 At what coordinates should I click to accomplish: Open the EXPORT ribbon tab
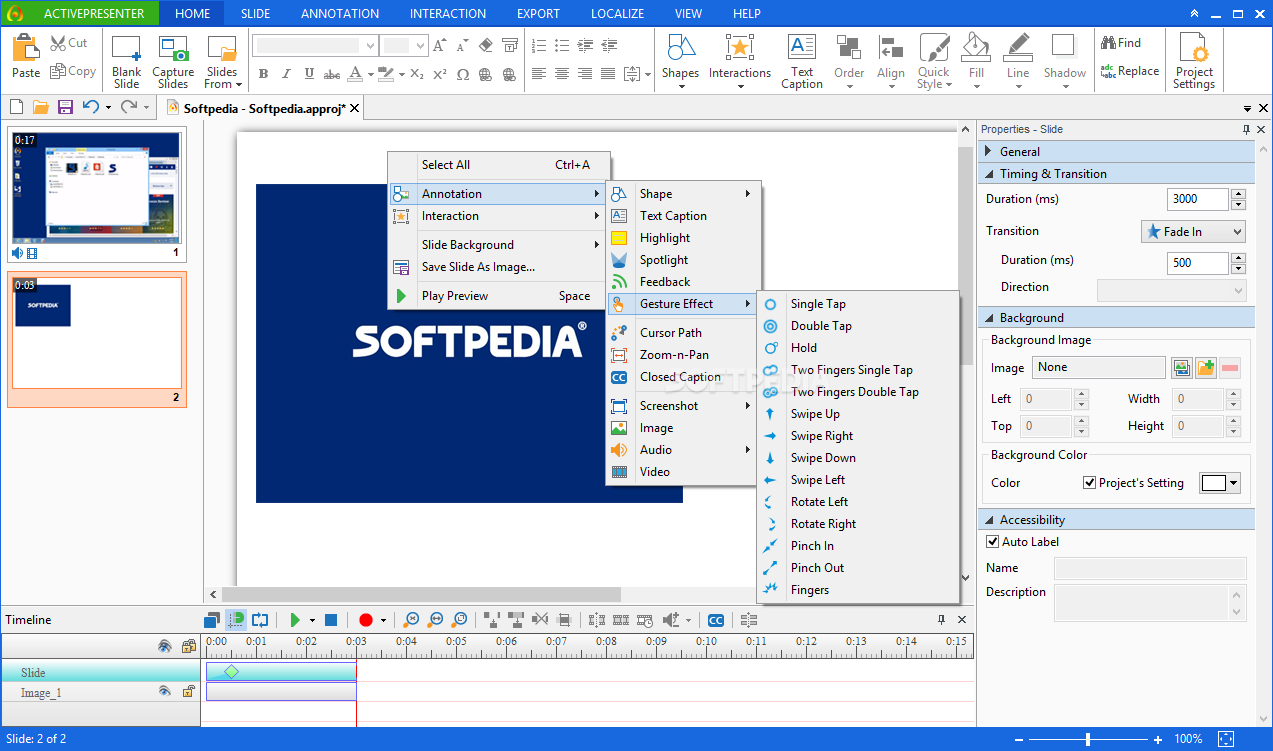click(x=538, y=14)
